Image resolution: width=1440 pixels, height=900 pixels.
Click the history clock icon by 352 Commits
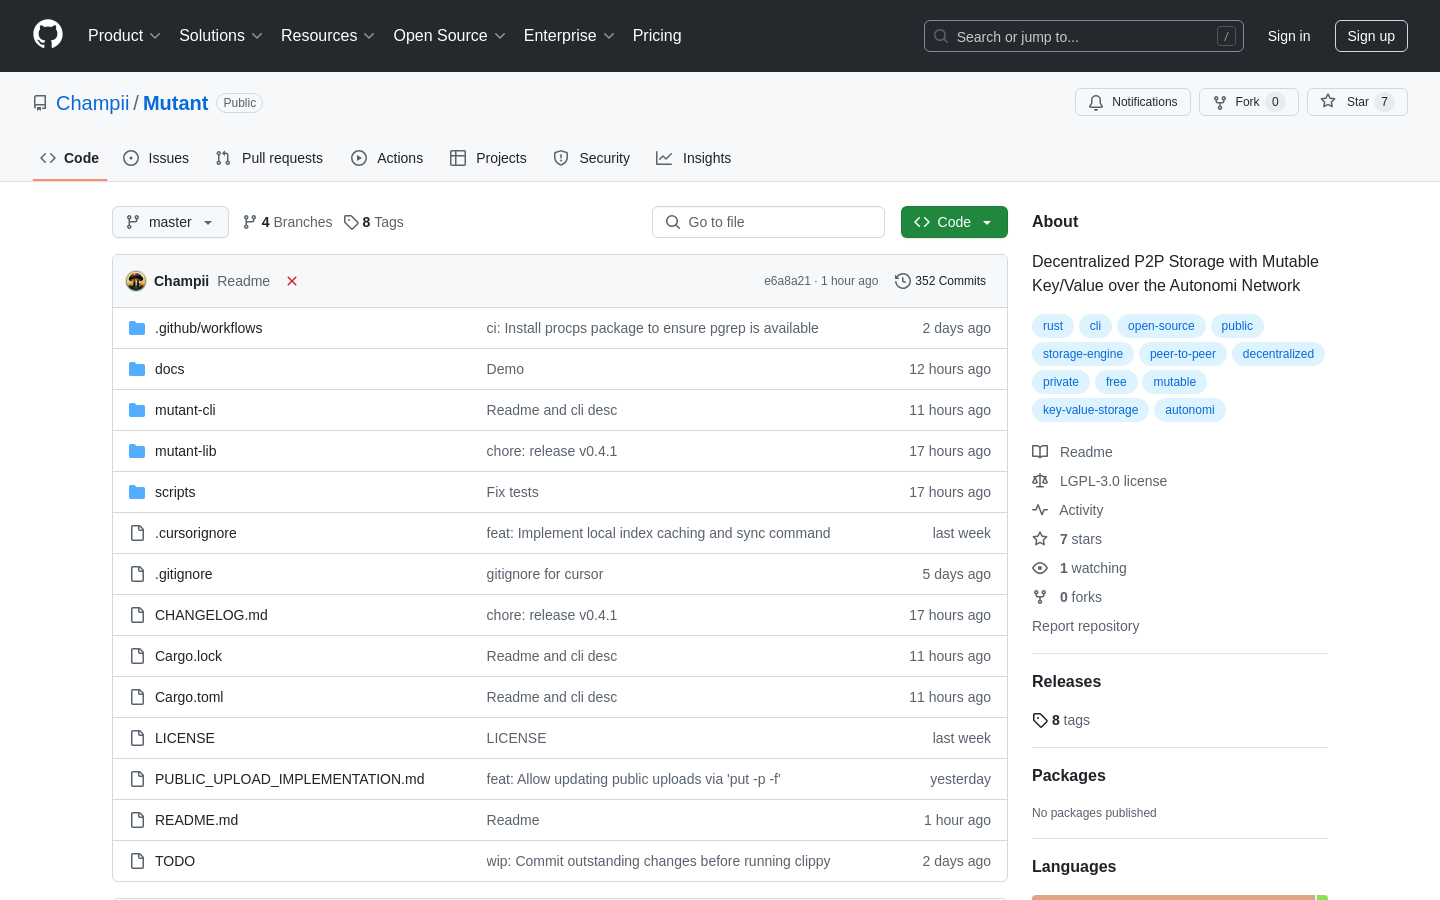903,281
